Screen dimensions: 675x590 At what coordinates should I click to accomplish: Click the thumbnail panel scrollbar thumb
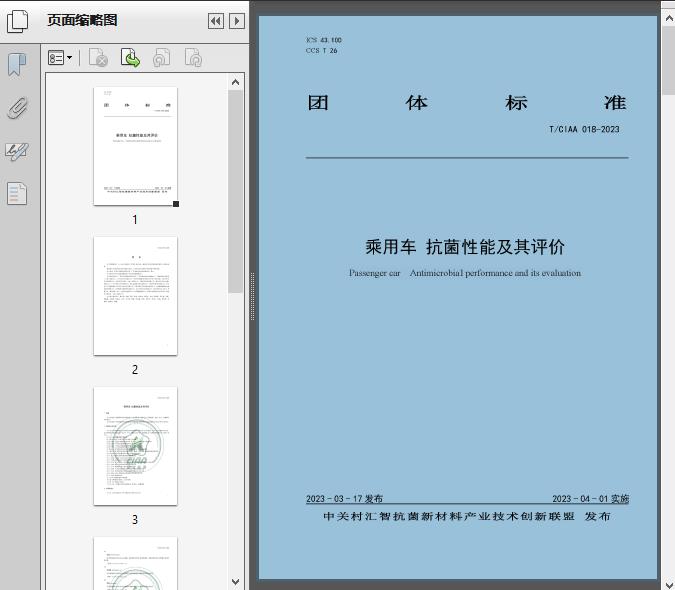(x=235, y=192)
